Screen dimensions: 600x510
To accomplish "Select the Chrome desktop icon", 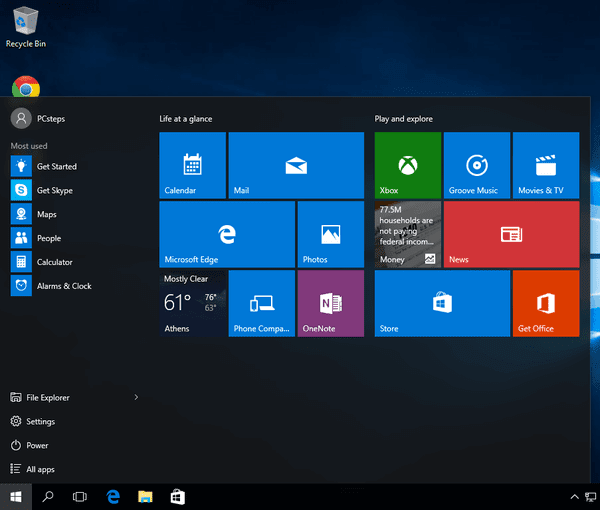I will pyautogui.click(x=26, y=86).
